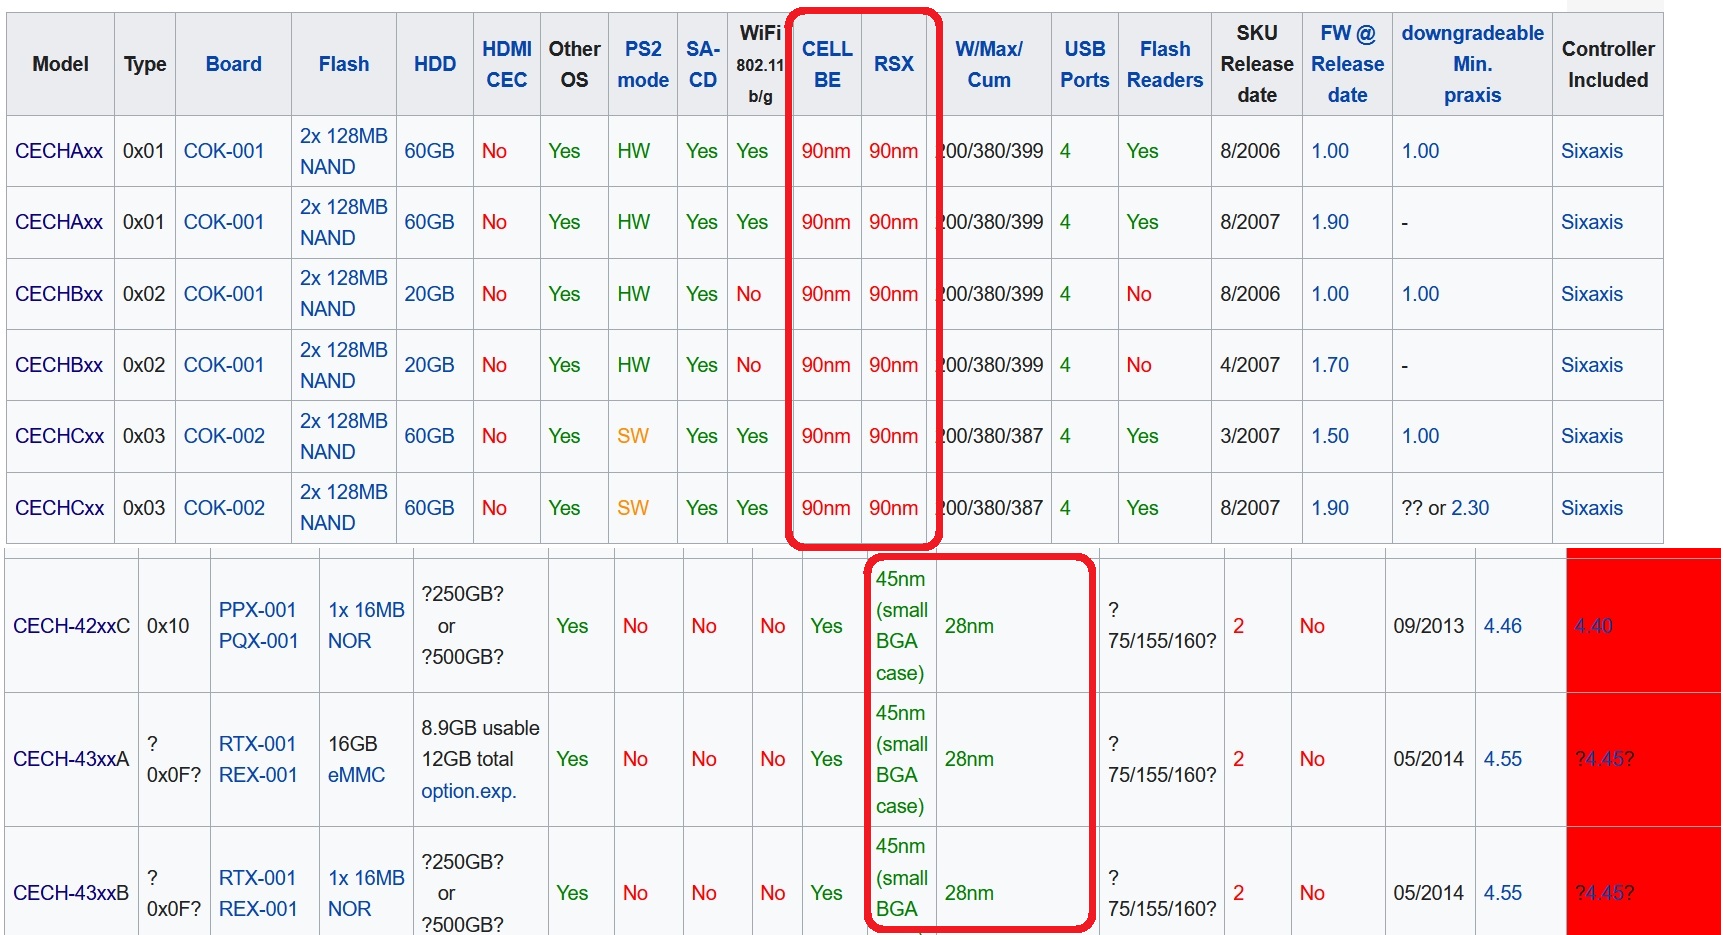This screenshot has height=935, width=1723.
Task: Open the FW @ Release date header link
Action: pyautogui.click(x=1347, y=64)
